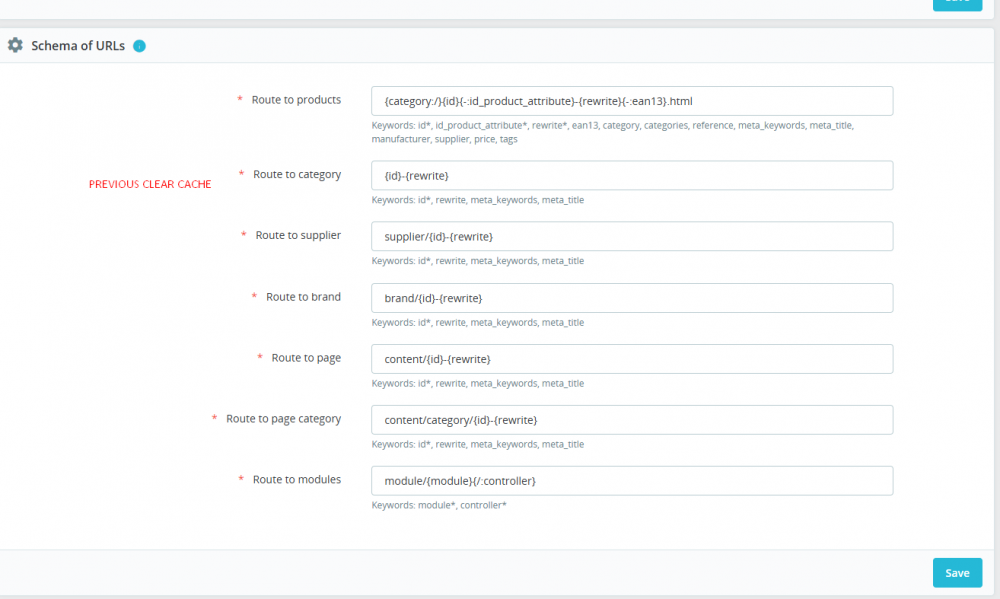Click into the Route to supplier field

pos(631,236)
